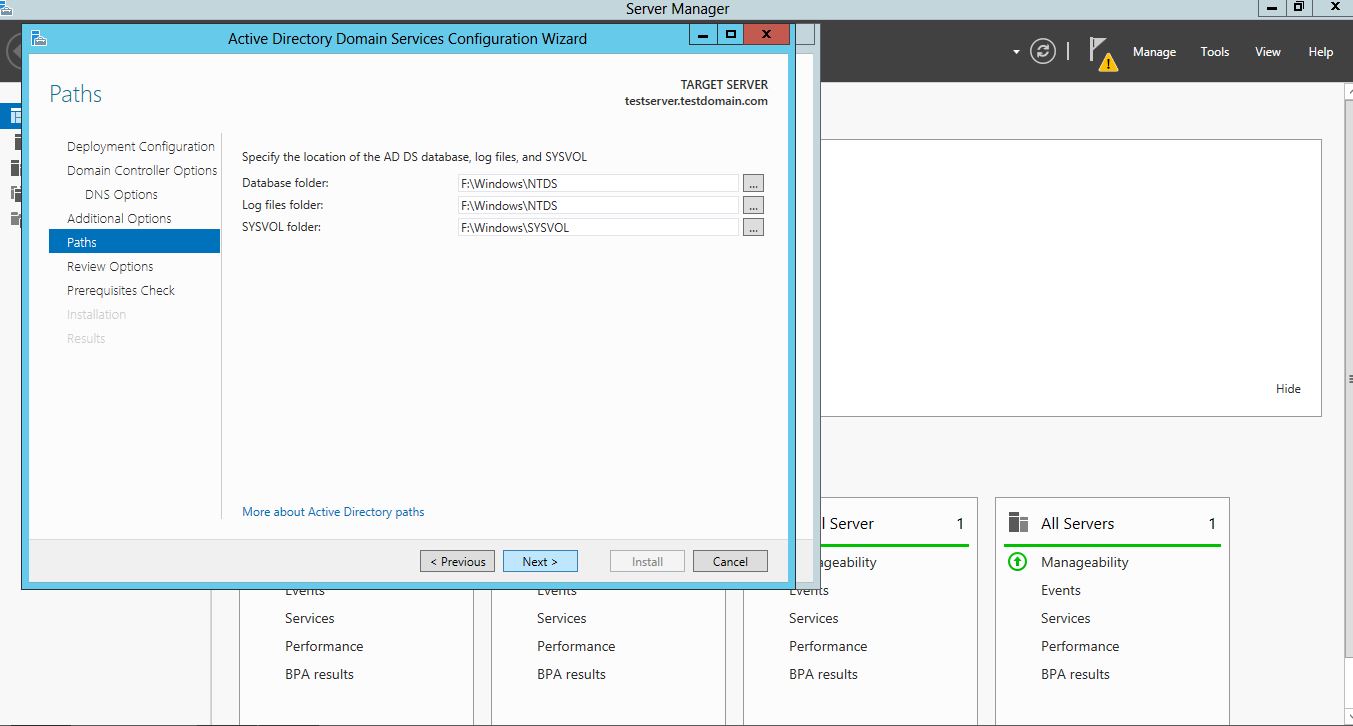Click the All Servers tile header

coord(1112,523)
